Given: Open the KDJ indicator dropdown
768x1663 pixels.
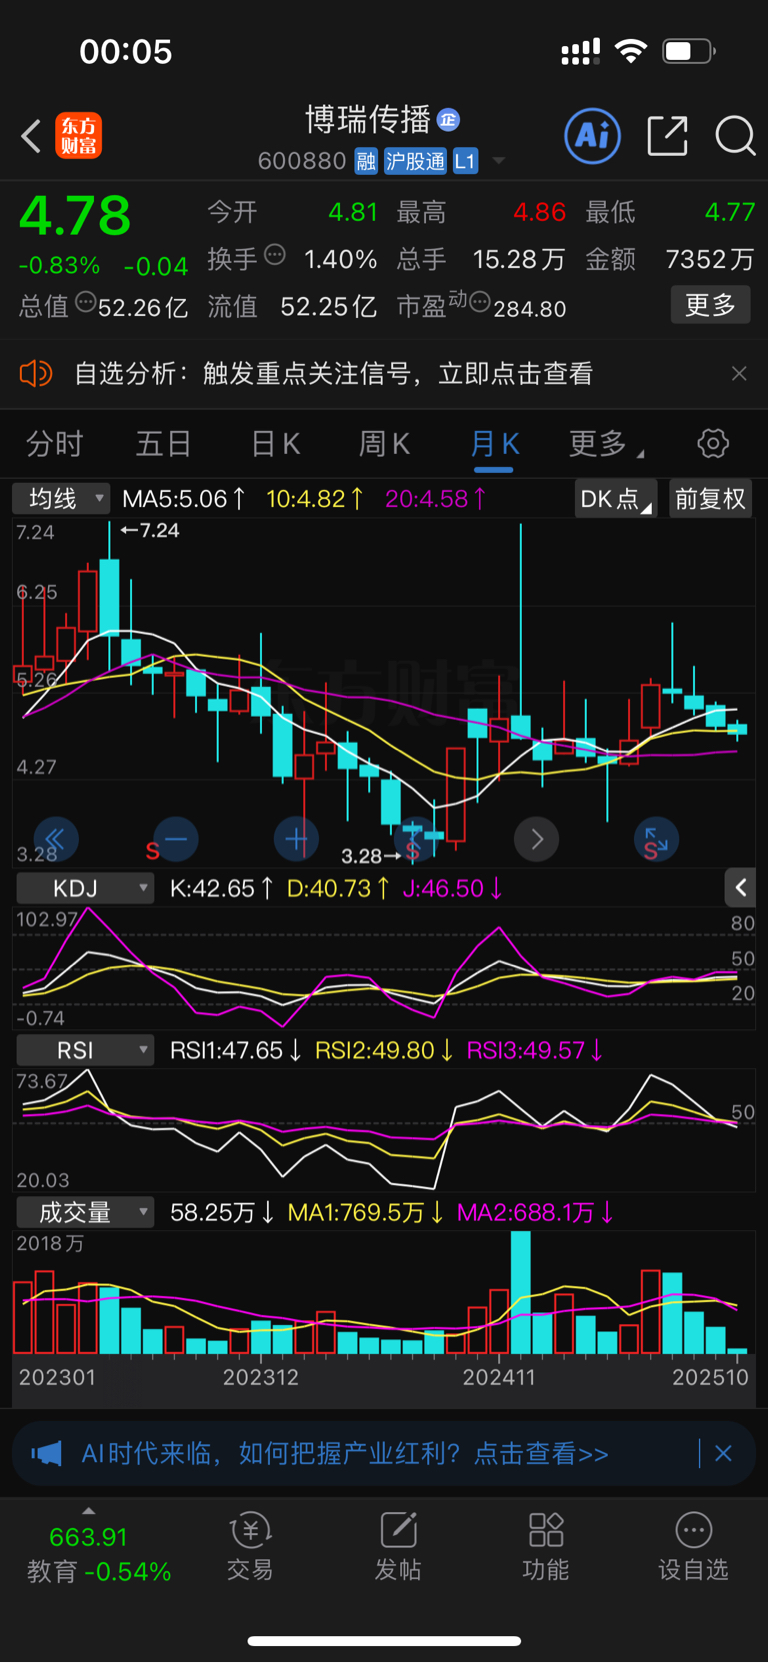Looking at the screenshot, I should point(87,888).
